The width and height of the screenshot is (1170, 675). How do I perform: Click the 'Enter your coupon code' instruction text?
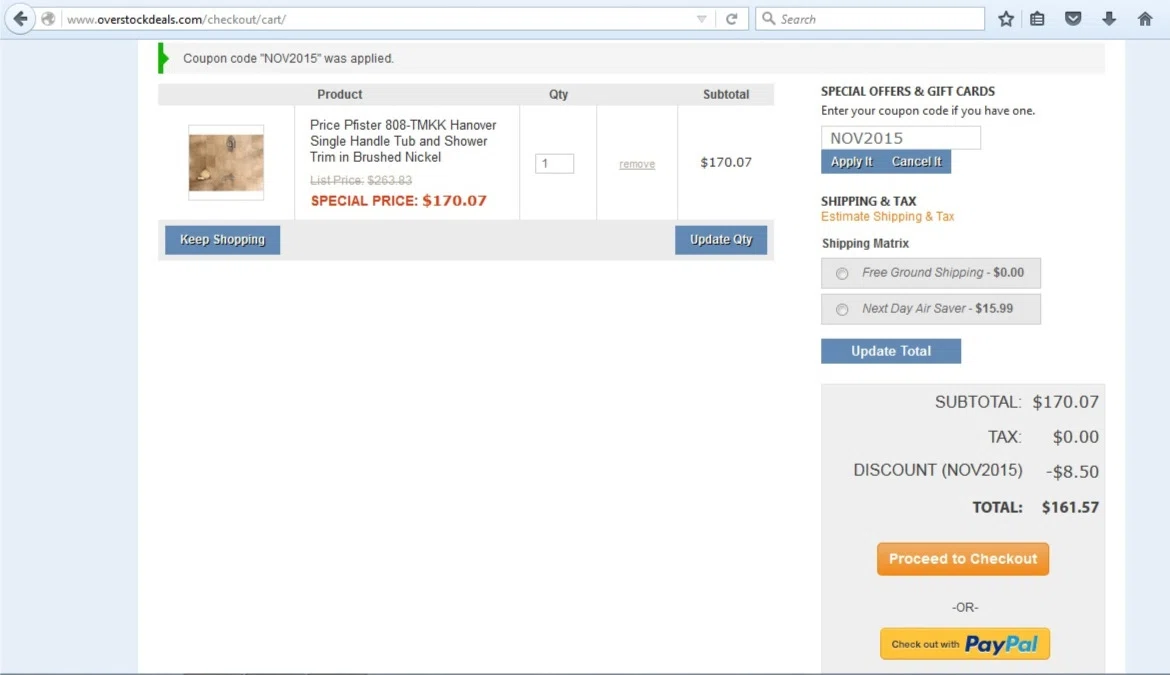(x=927, y=110)
